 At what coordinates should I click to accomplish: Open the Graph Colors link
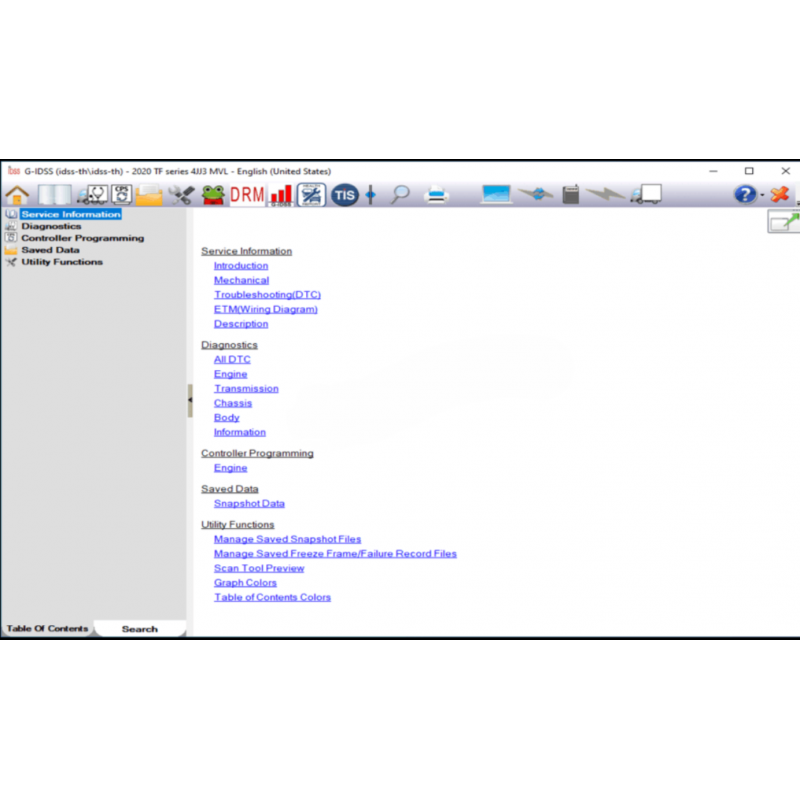pyautogui.click(x=245, y=583)
